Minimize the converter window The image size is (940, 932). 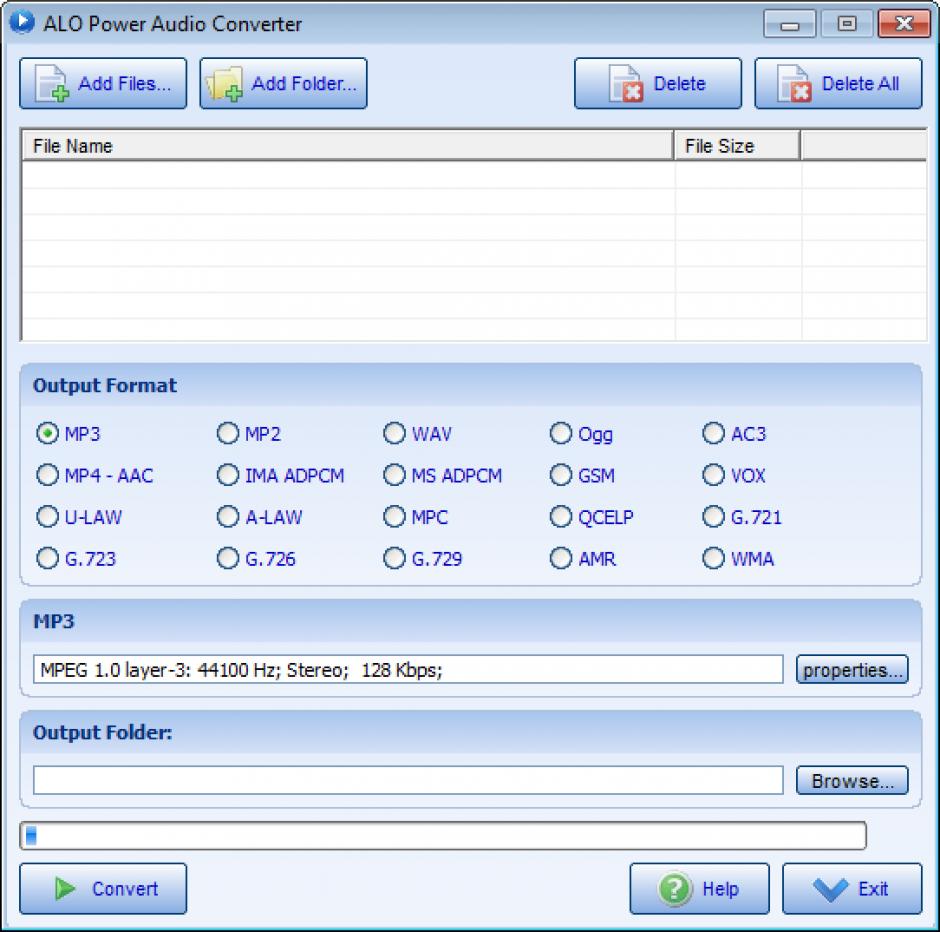pos(790,24)
